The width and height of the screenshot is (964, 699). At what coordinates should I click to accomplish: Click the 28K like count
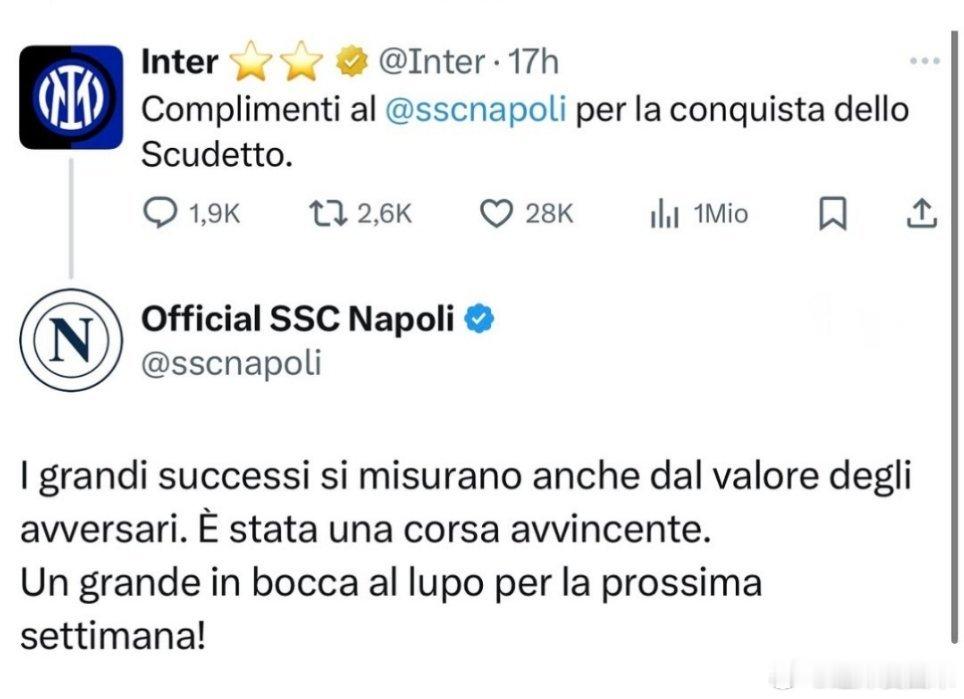[x=549, y=214]
